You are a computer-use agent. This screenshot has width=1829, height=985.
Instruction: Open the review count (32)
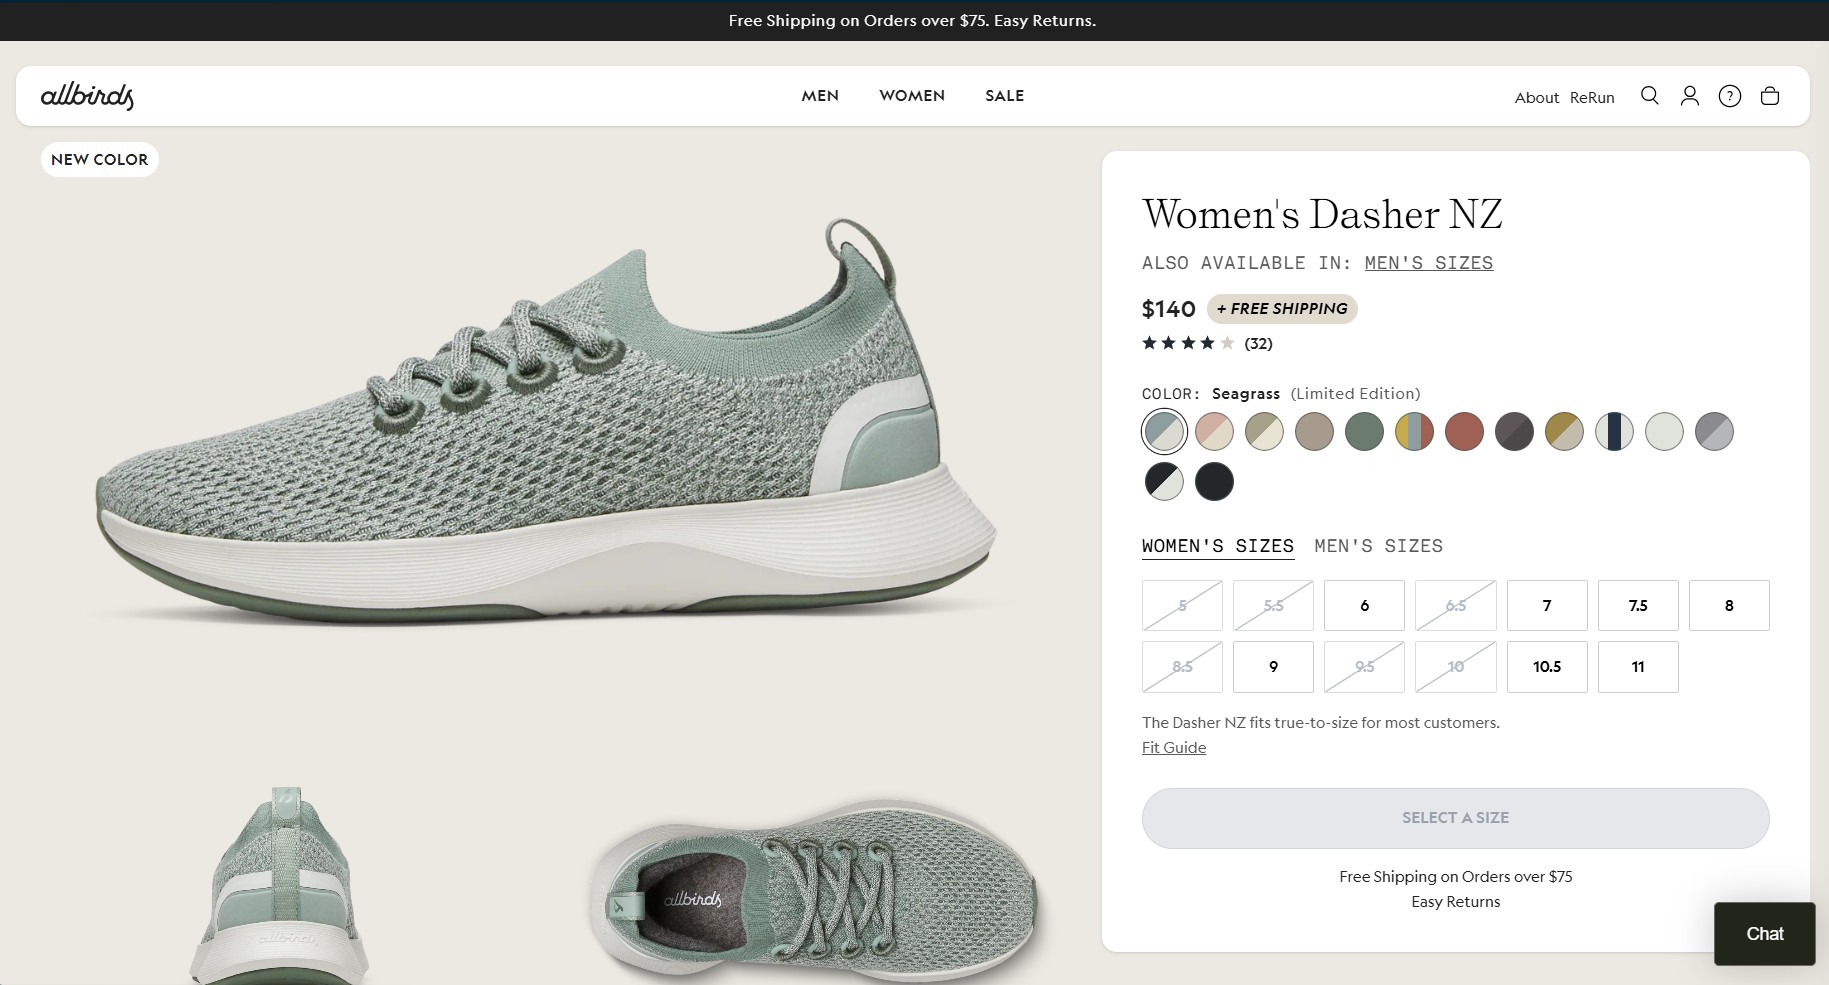coord(1258,344)
